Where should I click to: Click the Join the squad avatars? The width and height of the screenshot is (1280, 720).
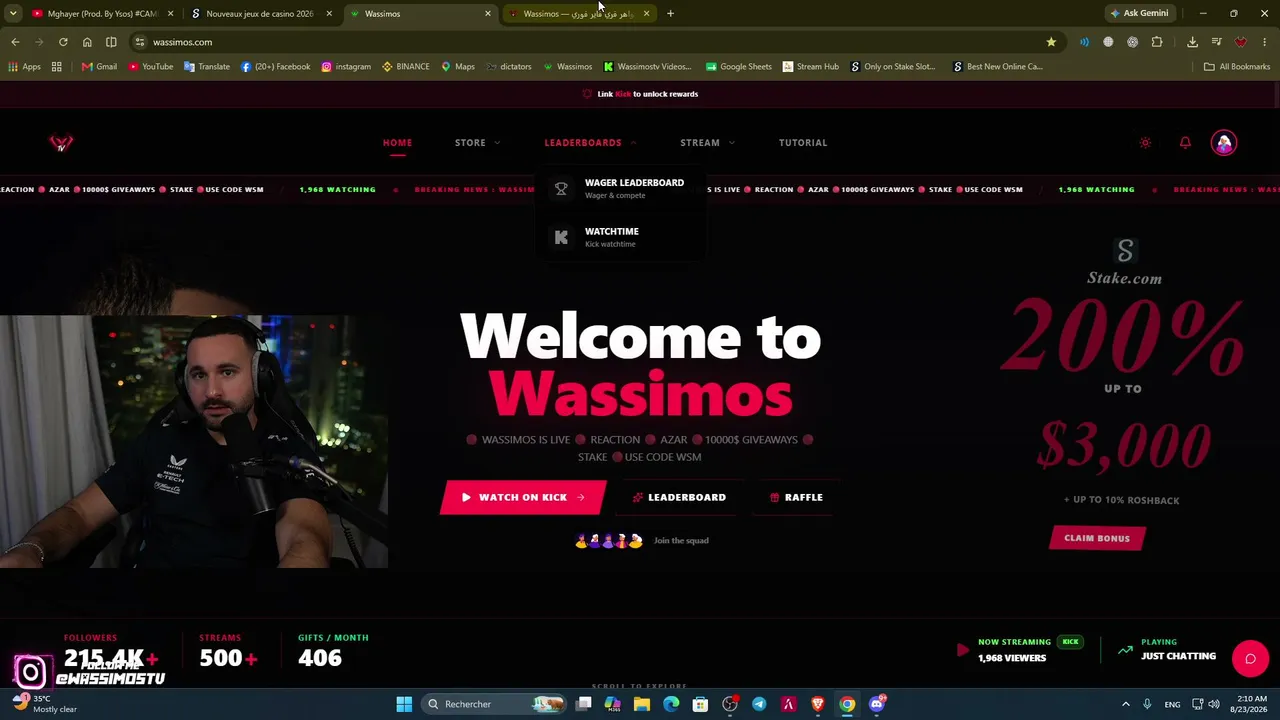click(x=608, y=541)
